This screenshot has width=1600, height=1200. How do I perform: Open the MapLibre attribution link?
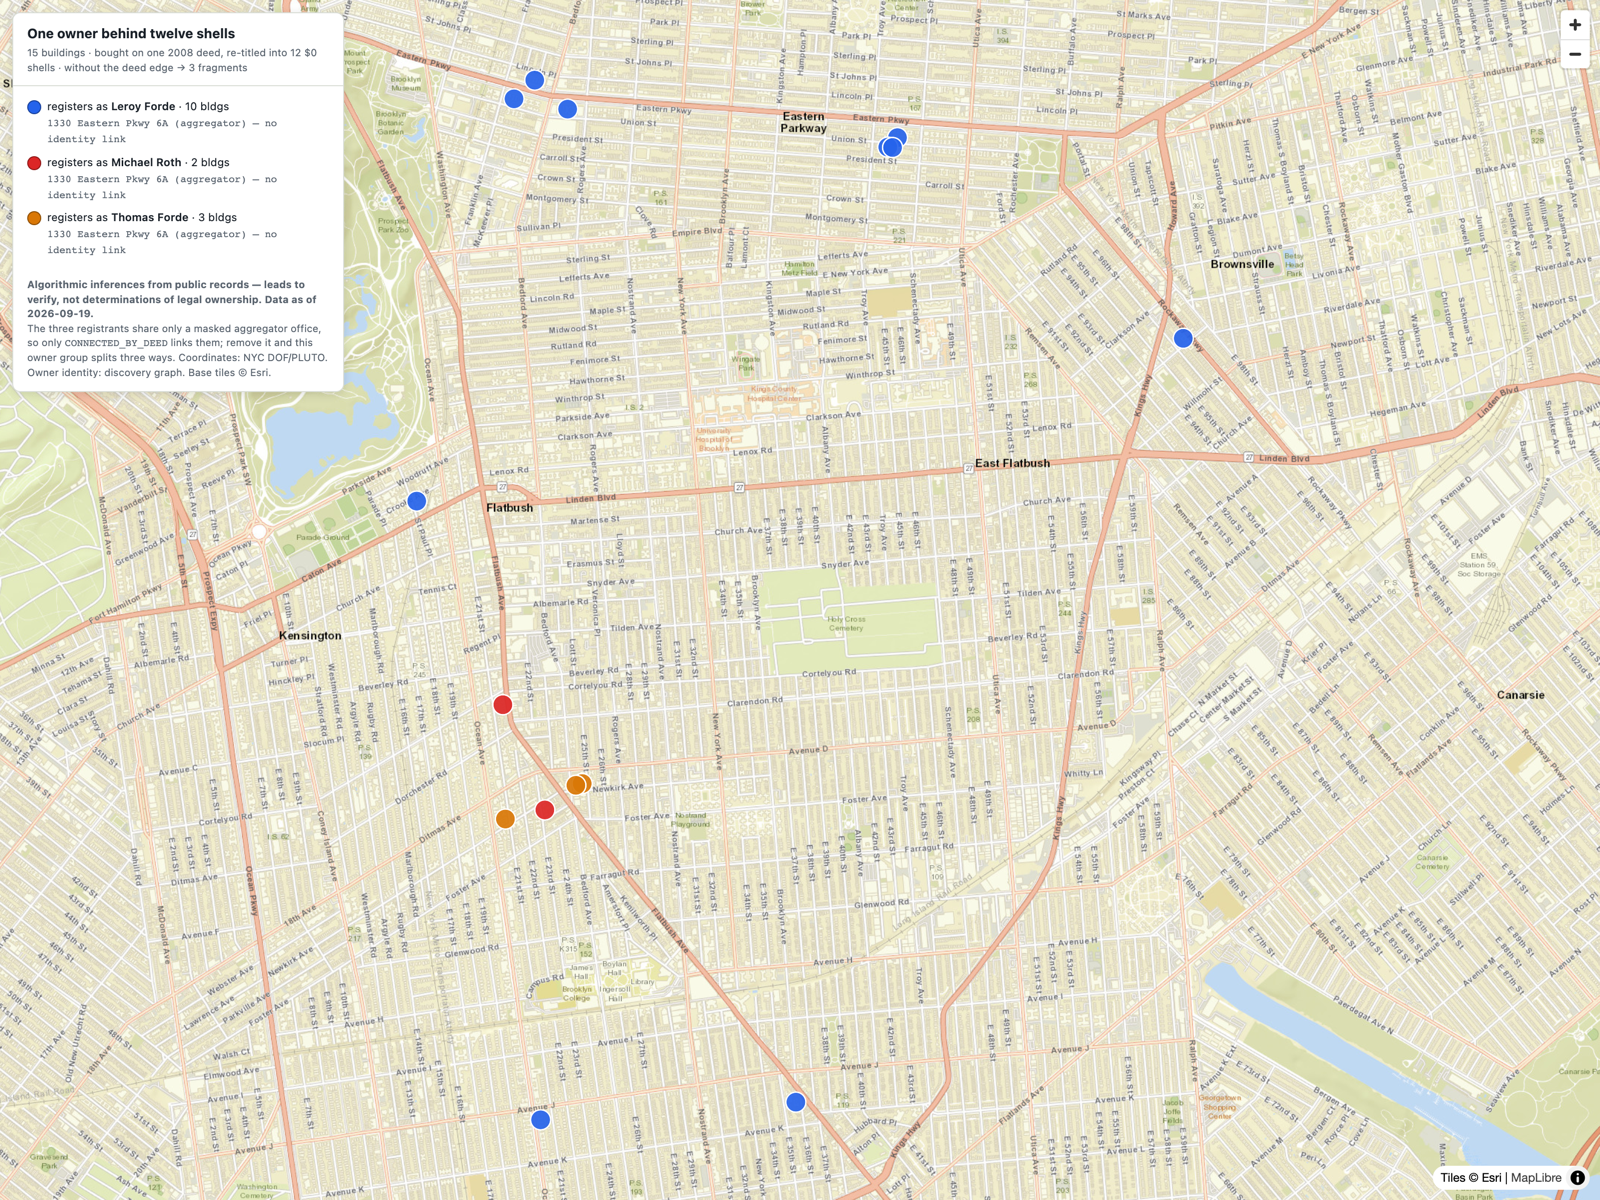click(1536, 1178)
